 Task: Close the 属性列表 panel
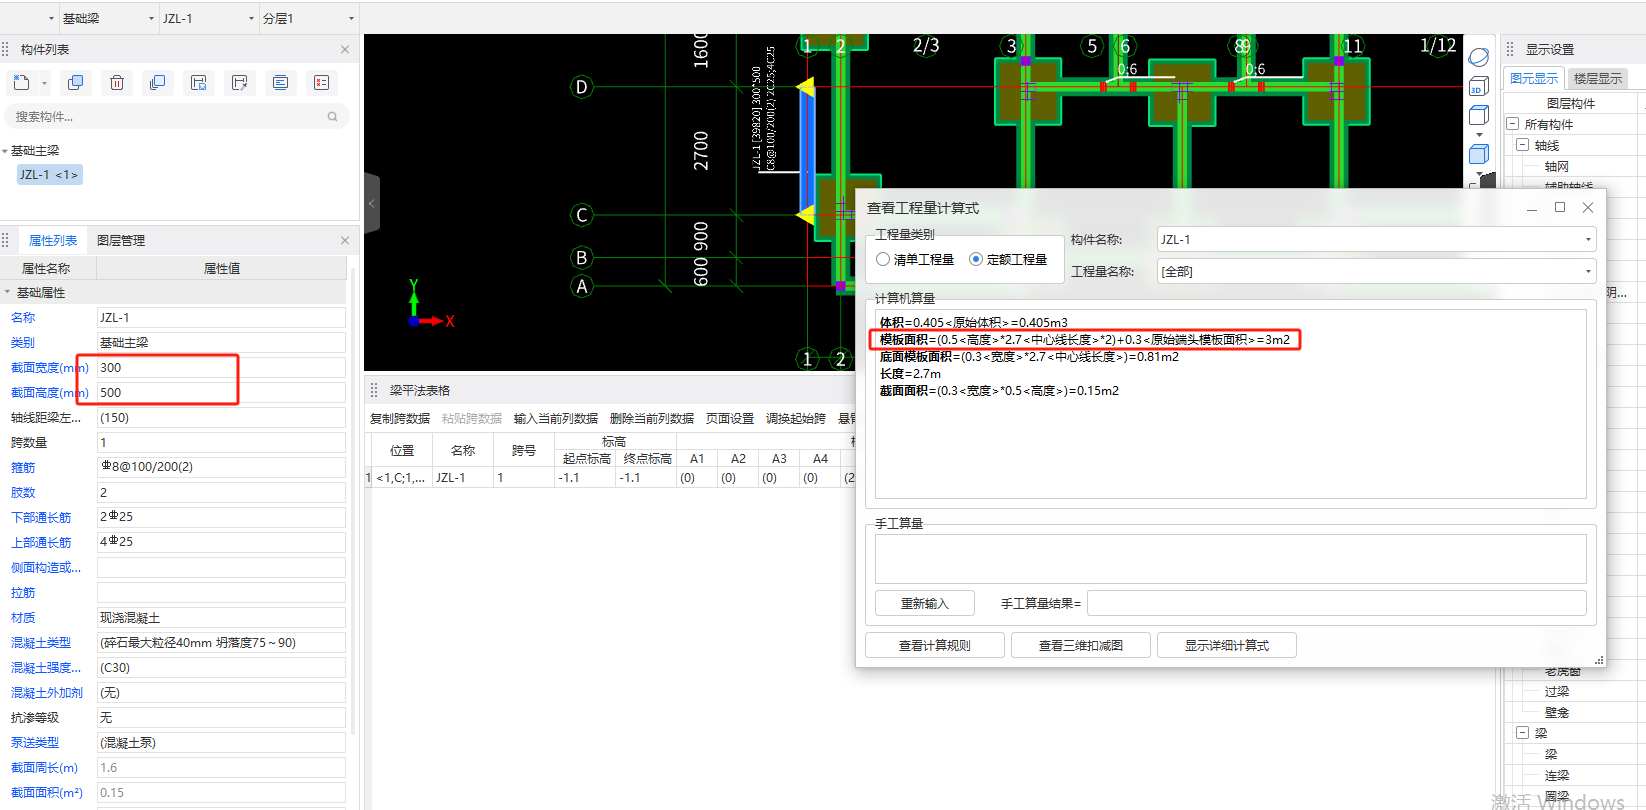[x=345, y=240]
